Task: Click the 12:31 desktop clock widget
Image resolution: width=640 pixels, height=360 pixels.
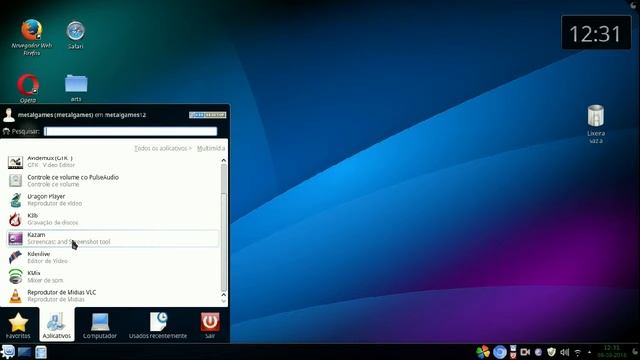Action: pyautogui.click(x=596, y=33)
